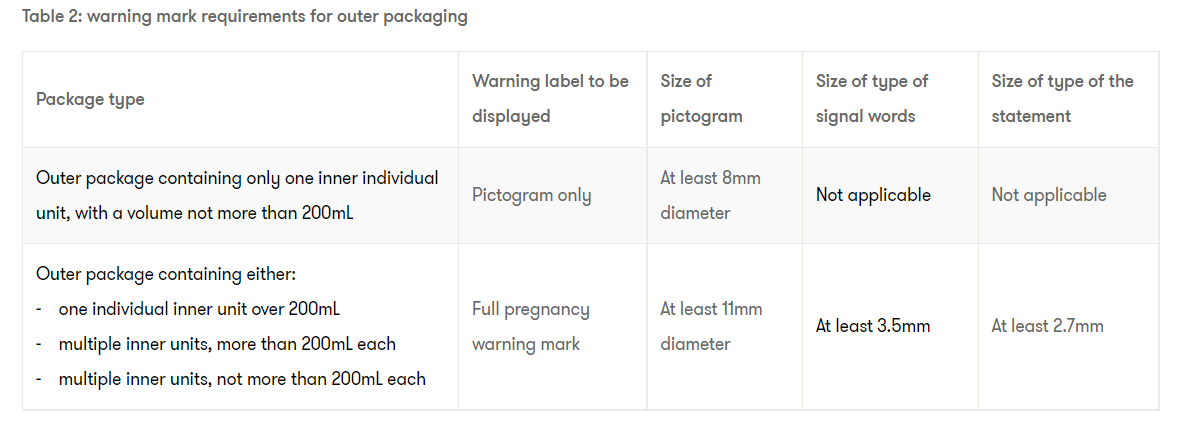Image resolution: width=1181 pixels, height=426 pixels.
Task: Click 'Not applicable' under signal words column
Action: click(873, 195)
